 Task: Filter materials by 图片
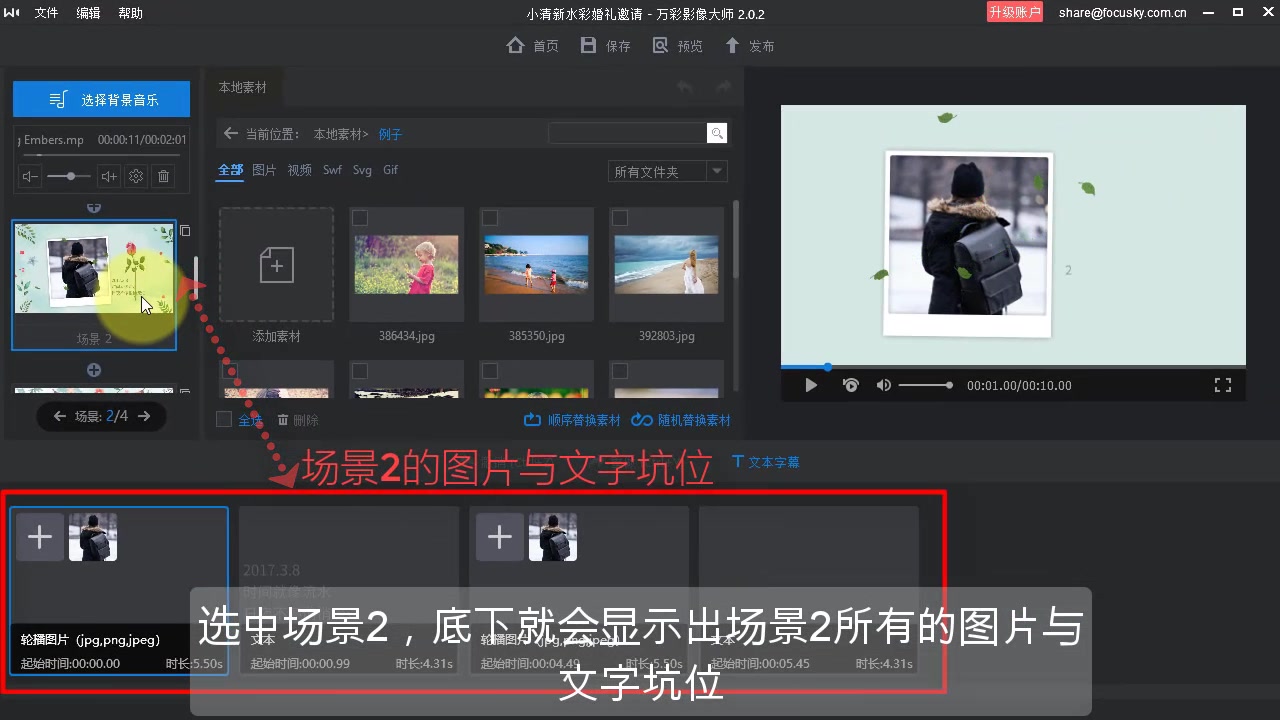tap(264, 170)
